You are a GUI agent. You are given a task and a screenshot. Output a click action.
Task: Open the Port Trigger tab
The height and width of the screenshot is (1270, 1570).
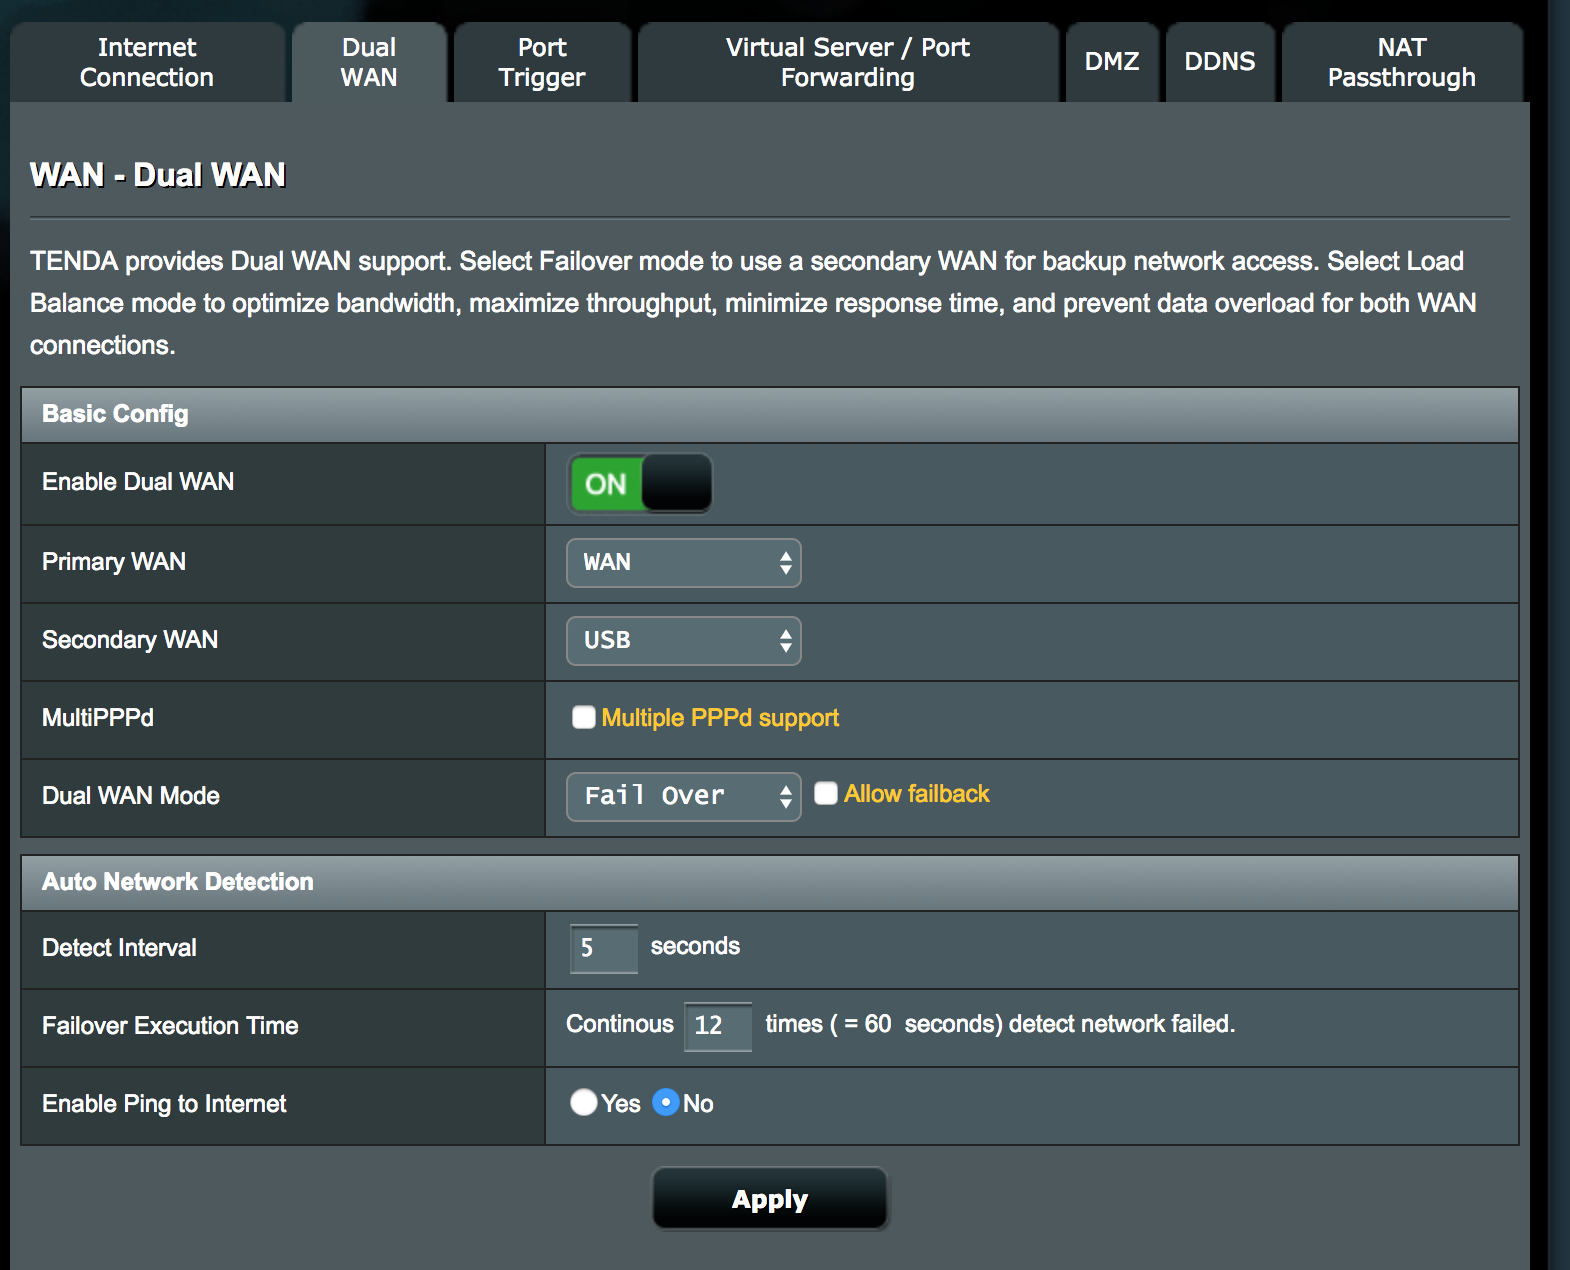542,62
